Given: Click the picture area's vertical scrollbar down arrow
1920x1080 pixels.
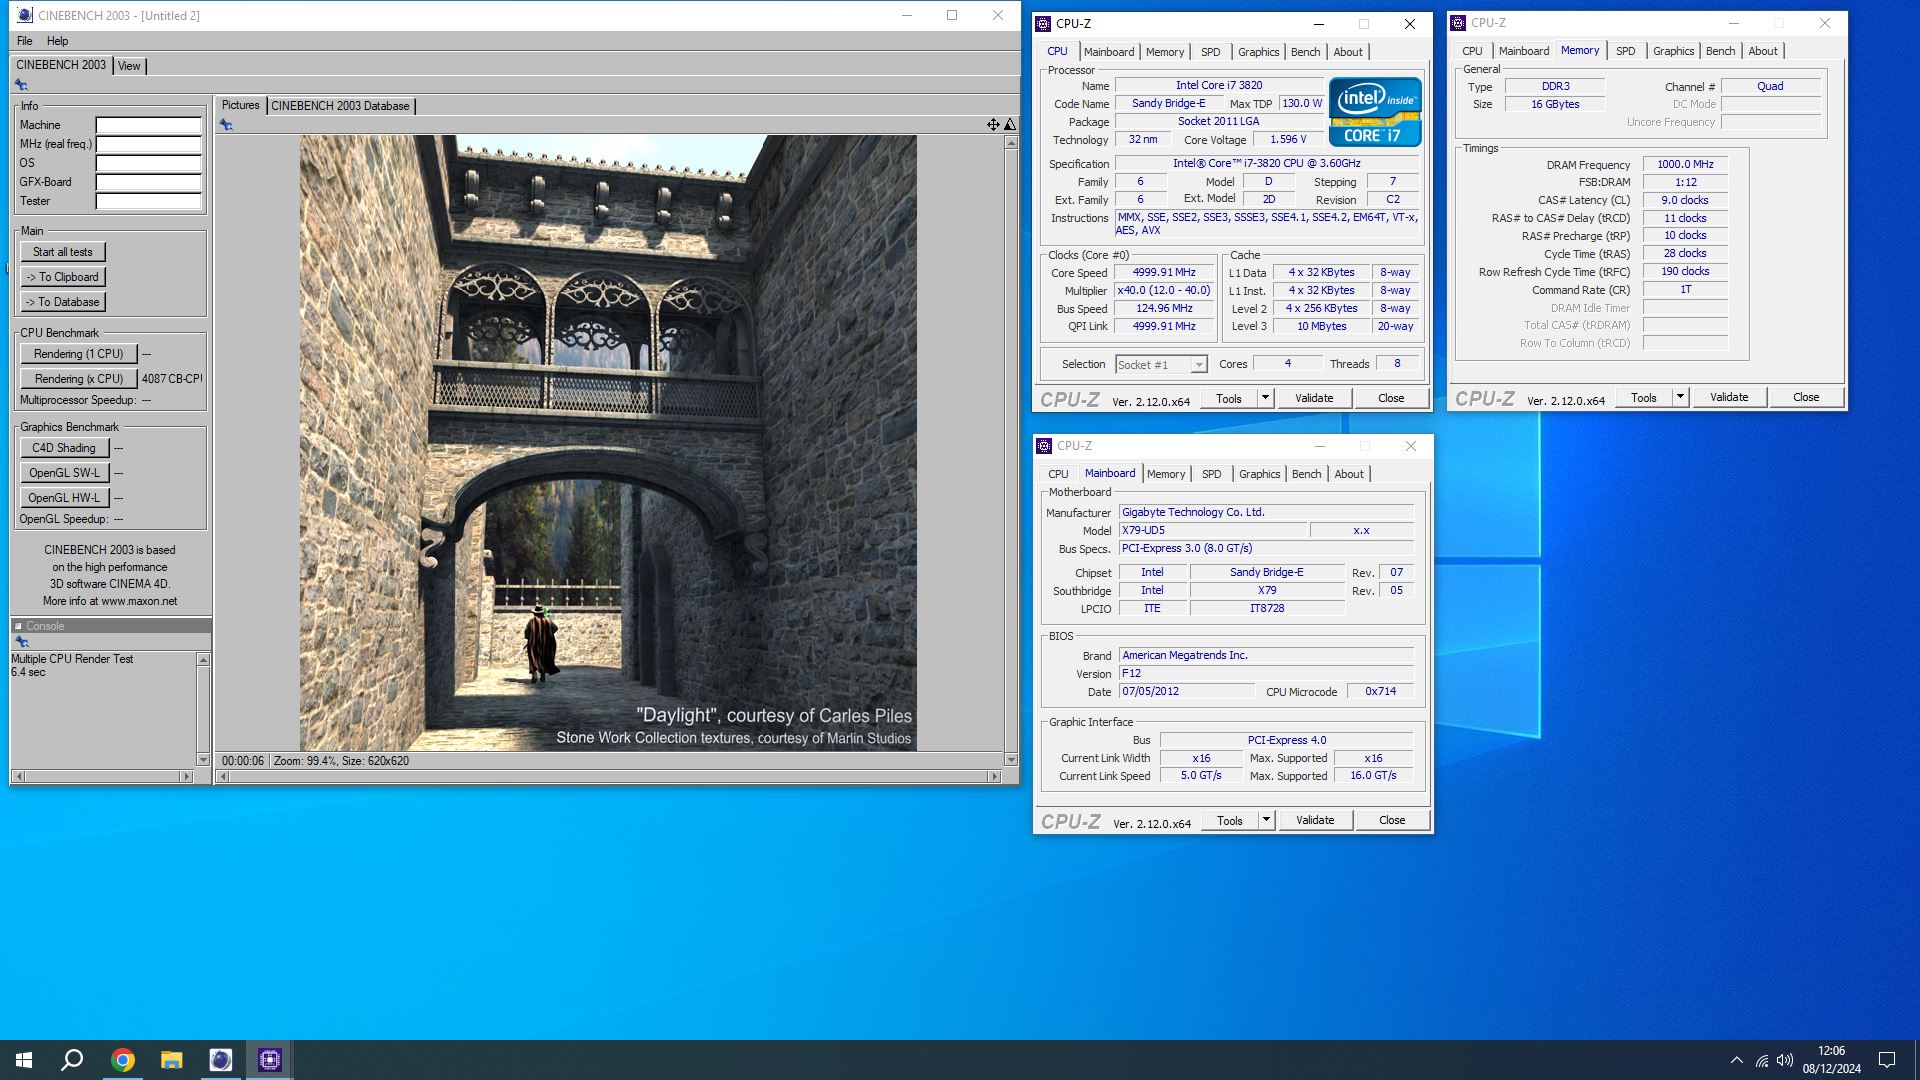Looking at the screenshot, I should click(1011, 760).
